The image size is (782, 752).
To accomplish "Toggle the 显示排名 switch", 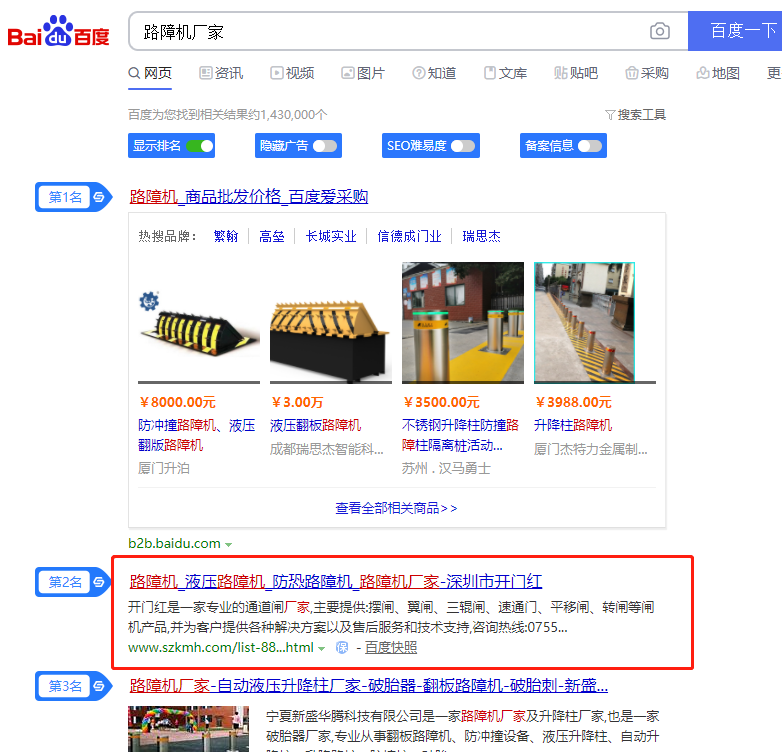I will pyautogui.click(x=199, y=146).
